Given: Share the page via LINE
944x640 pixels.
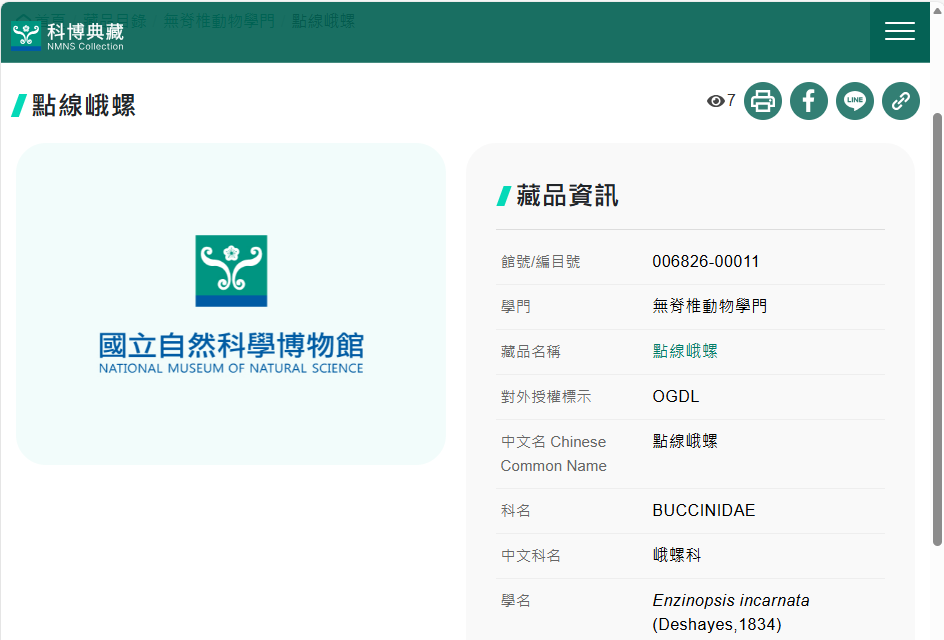Looking at the screenshot, I should coord(855,101).
